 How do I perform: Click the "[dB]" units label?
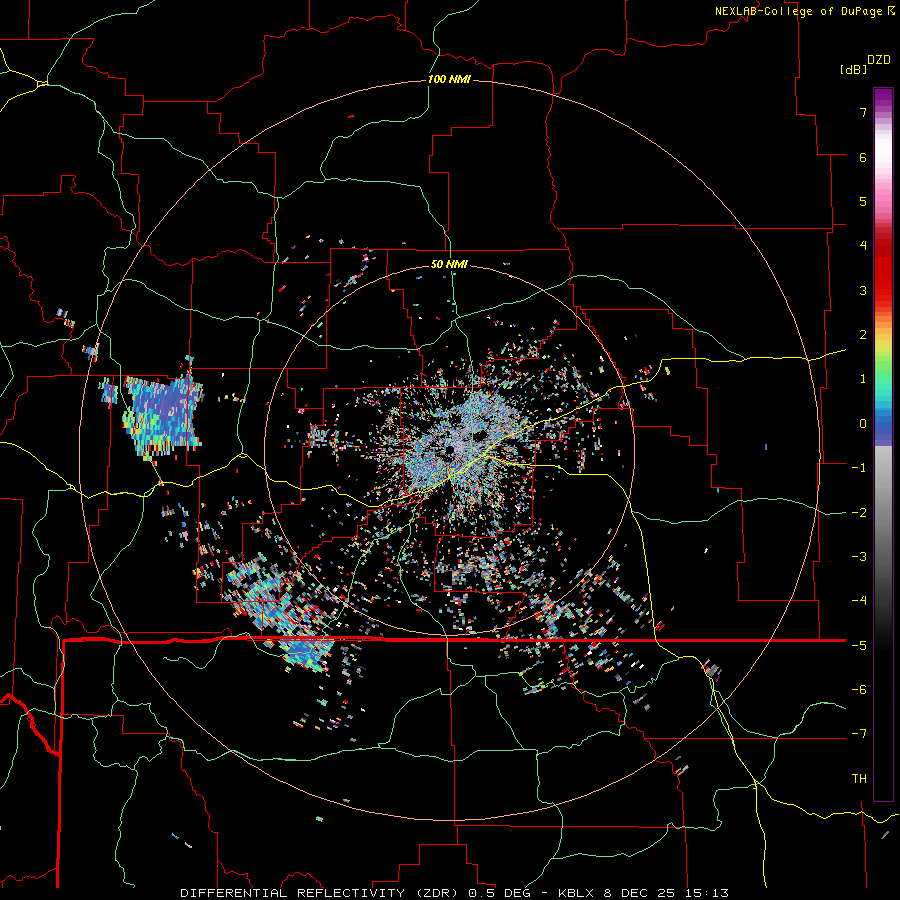(853, 69)
